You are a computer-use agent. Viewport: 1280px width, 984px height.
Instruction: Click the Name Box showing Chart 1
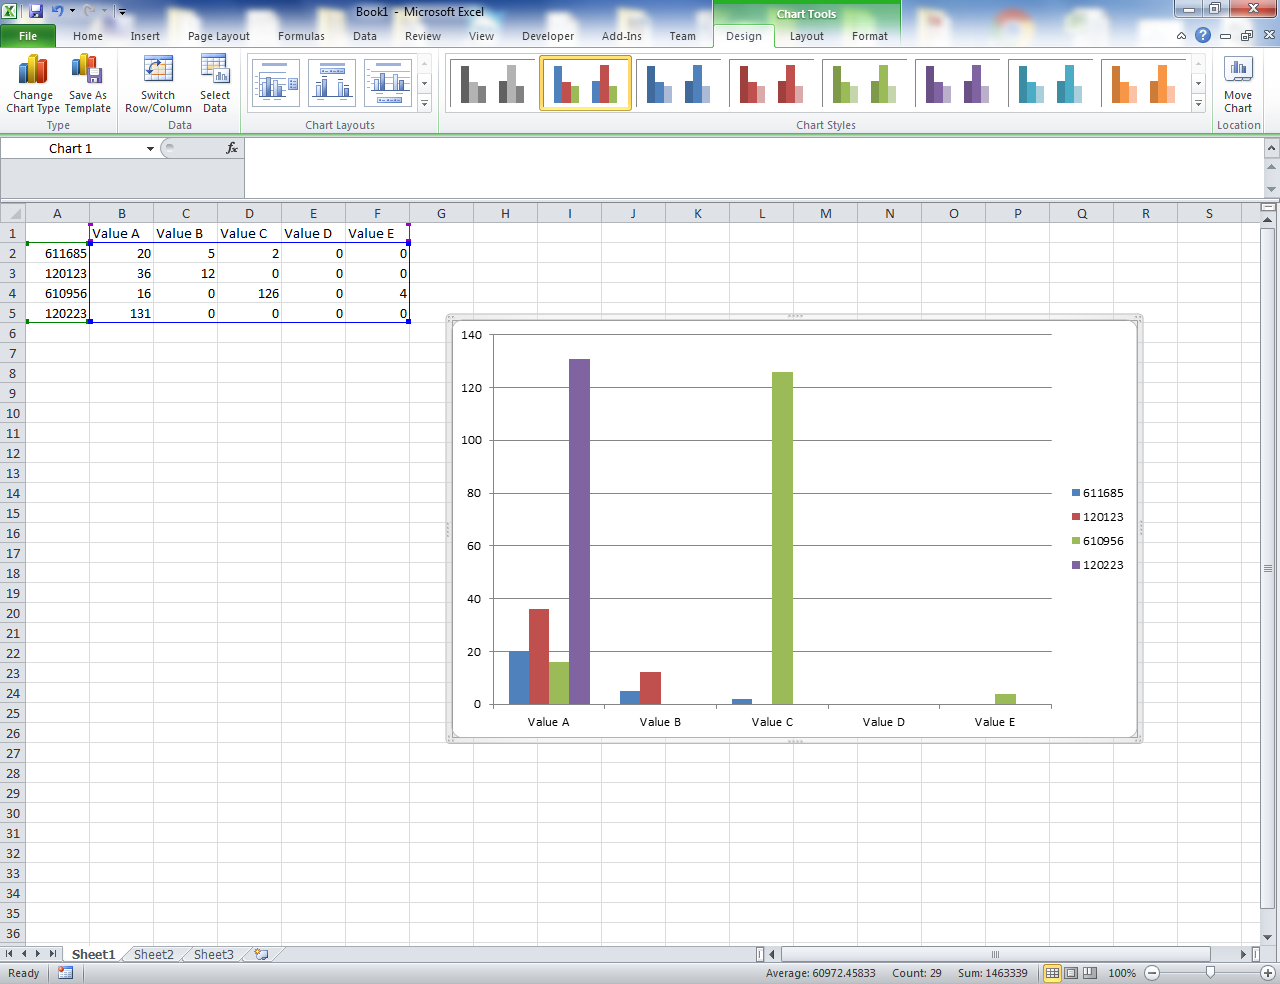click(71, 148)
